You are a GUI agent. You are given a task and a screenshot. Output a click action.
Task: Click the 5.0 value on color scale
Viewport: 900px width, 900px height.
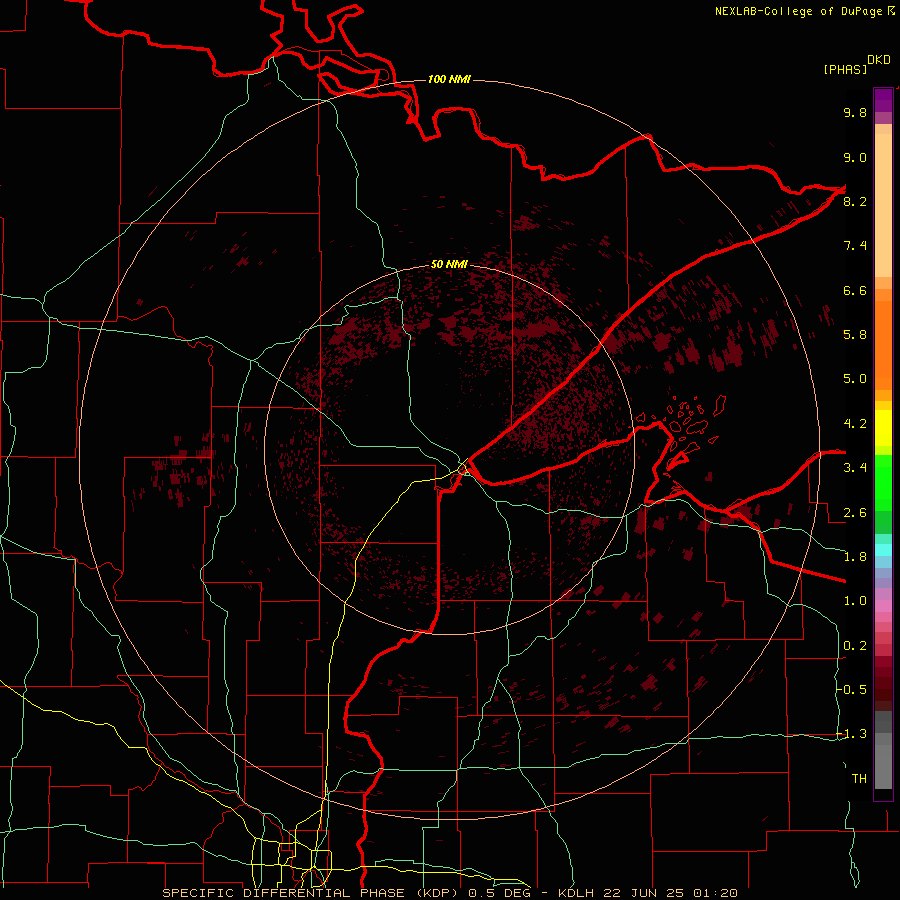click(x=855, y=379)
